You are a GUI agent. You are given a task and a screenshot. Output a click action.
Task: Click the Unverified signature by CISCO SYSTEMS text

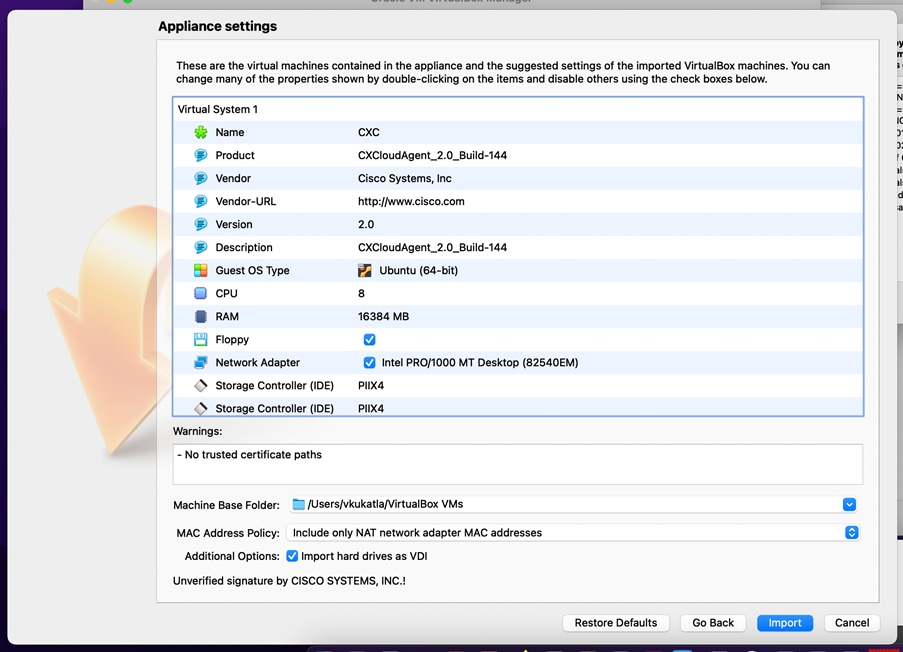[x=289, y=581]
